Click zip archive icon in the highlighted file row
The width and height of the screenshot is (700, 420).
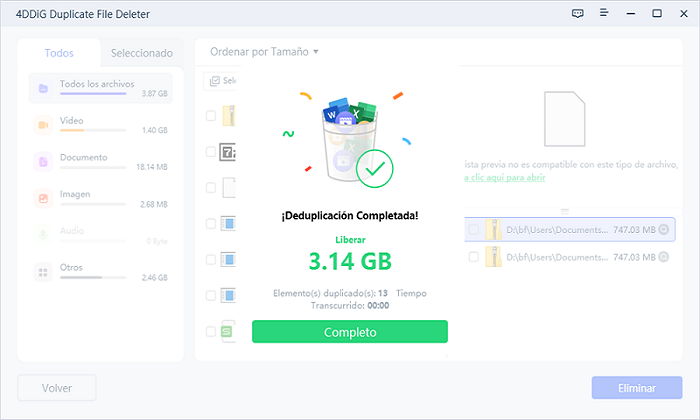[493, 229]
